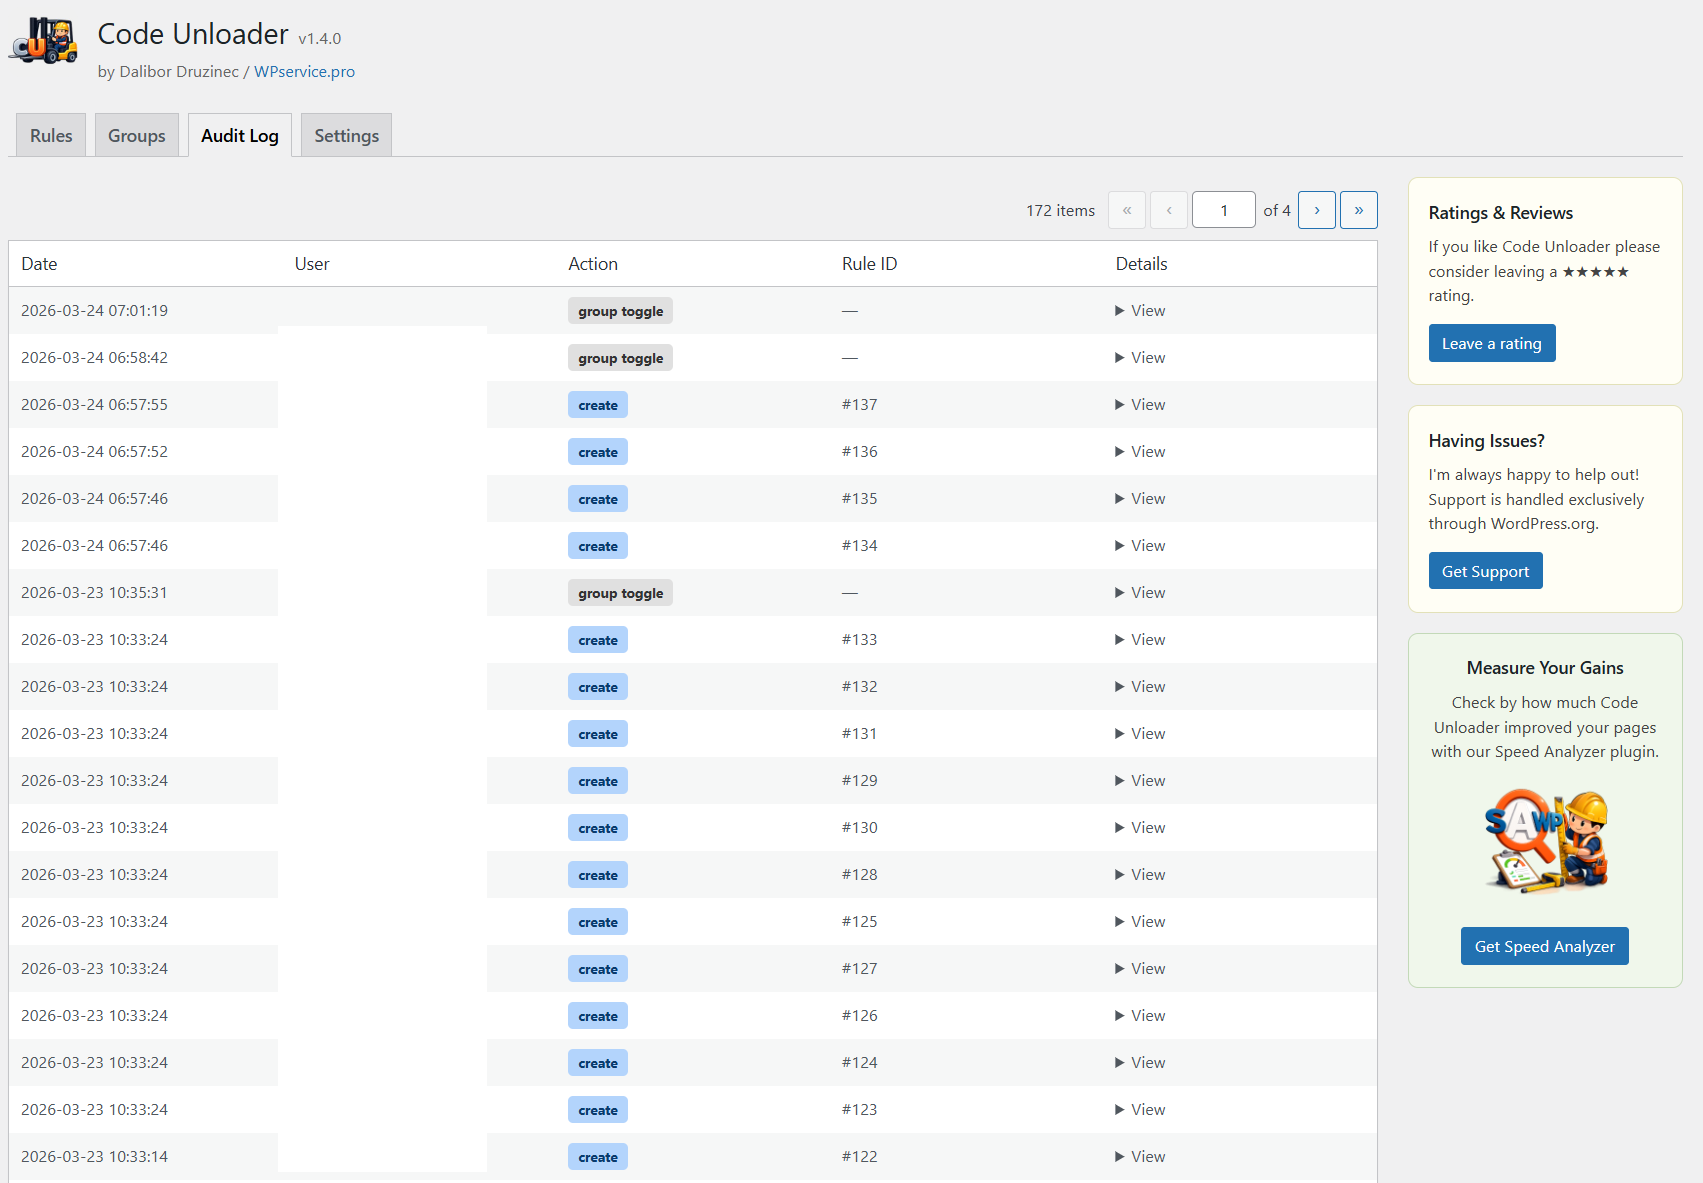Click the Get Speed Analyzer button
This screenshot has width=1703, height=1183.
click(1544, 945)
